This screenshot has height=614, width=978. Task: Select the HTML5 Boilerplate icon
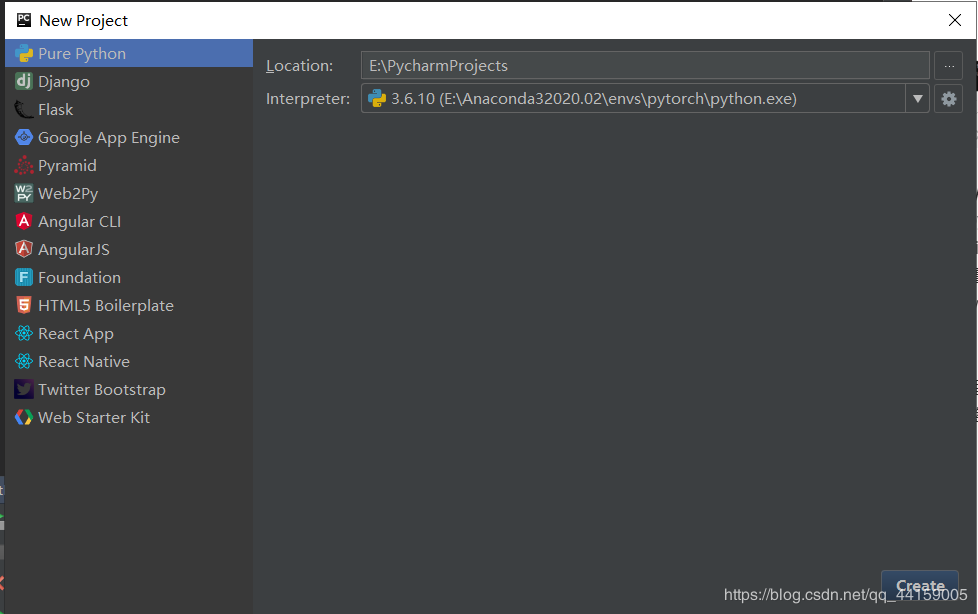[24, 305]
